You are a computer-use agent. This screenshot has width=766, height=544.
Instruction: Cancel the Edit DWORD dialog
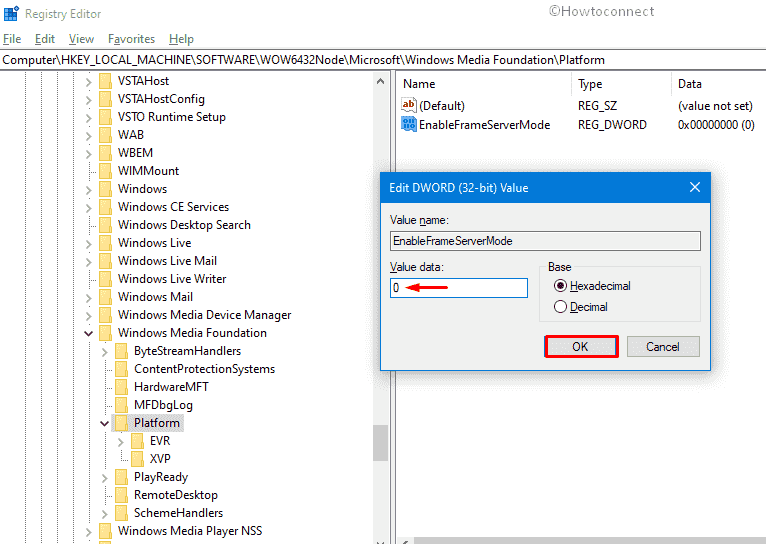click(x=663, y=347)
